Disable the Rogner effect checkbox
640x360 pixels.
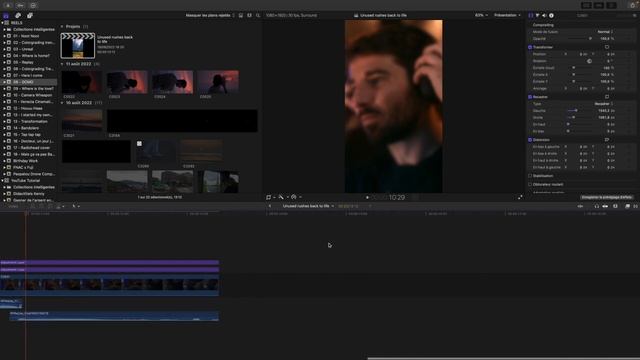(x=530, y=97)
